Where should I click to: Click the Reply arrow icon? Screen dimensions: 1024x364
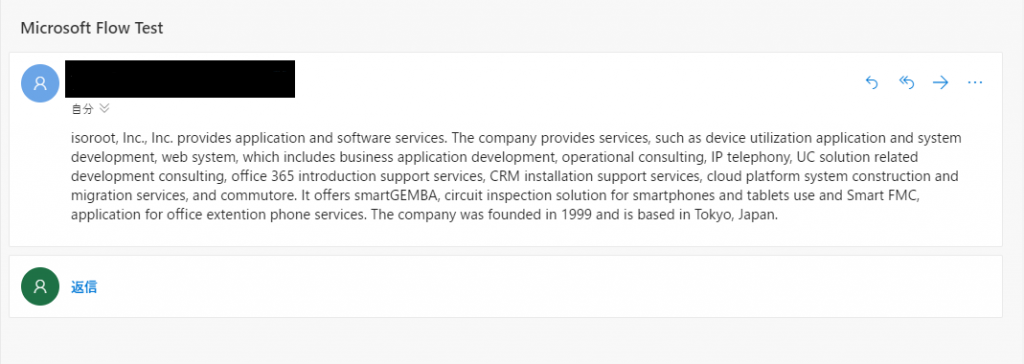[871, 82]
